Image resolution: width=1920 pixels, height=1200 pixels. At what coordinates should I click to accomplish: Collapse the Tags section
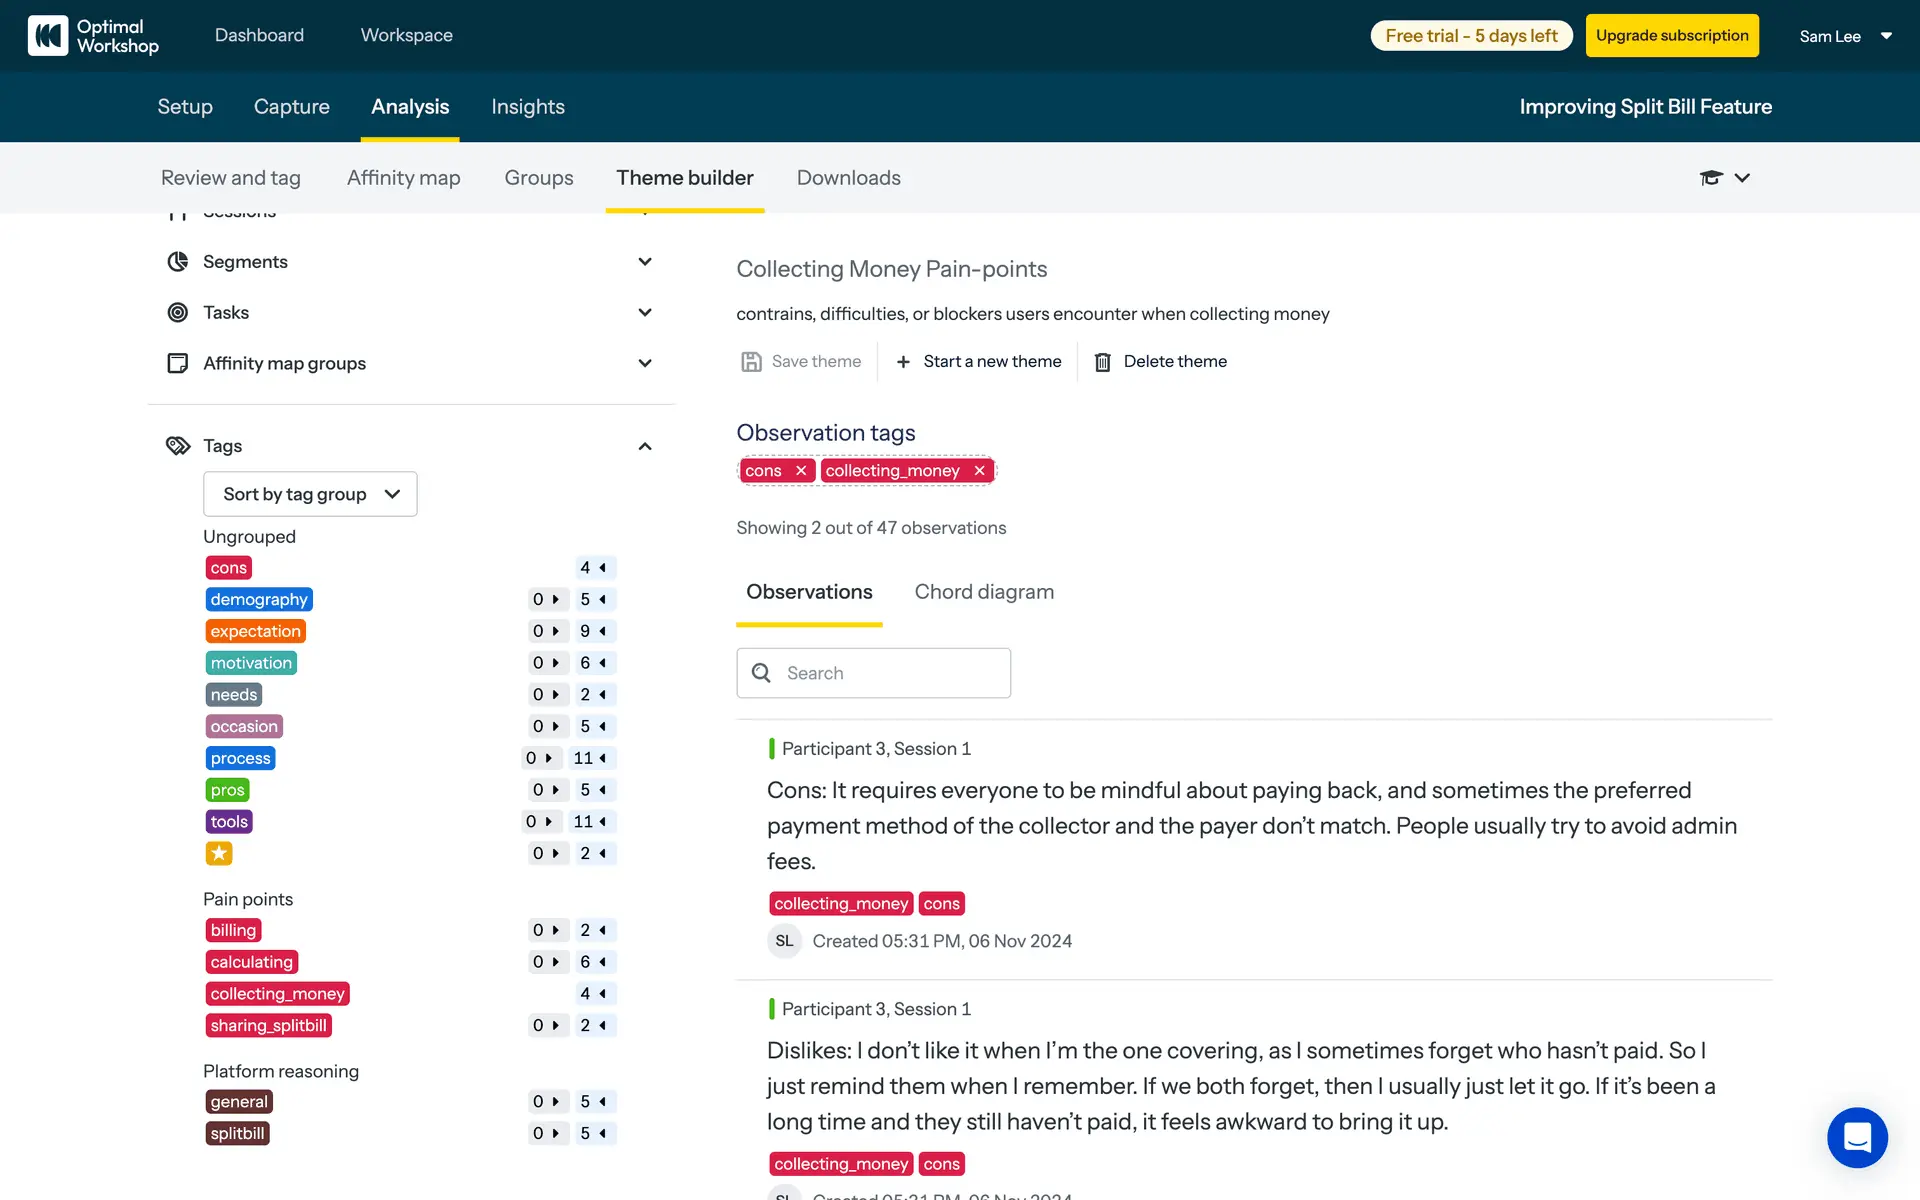645,446
